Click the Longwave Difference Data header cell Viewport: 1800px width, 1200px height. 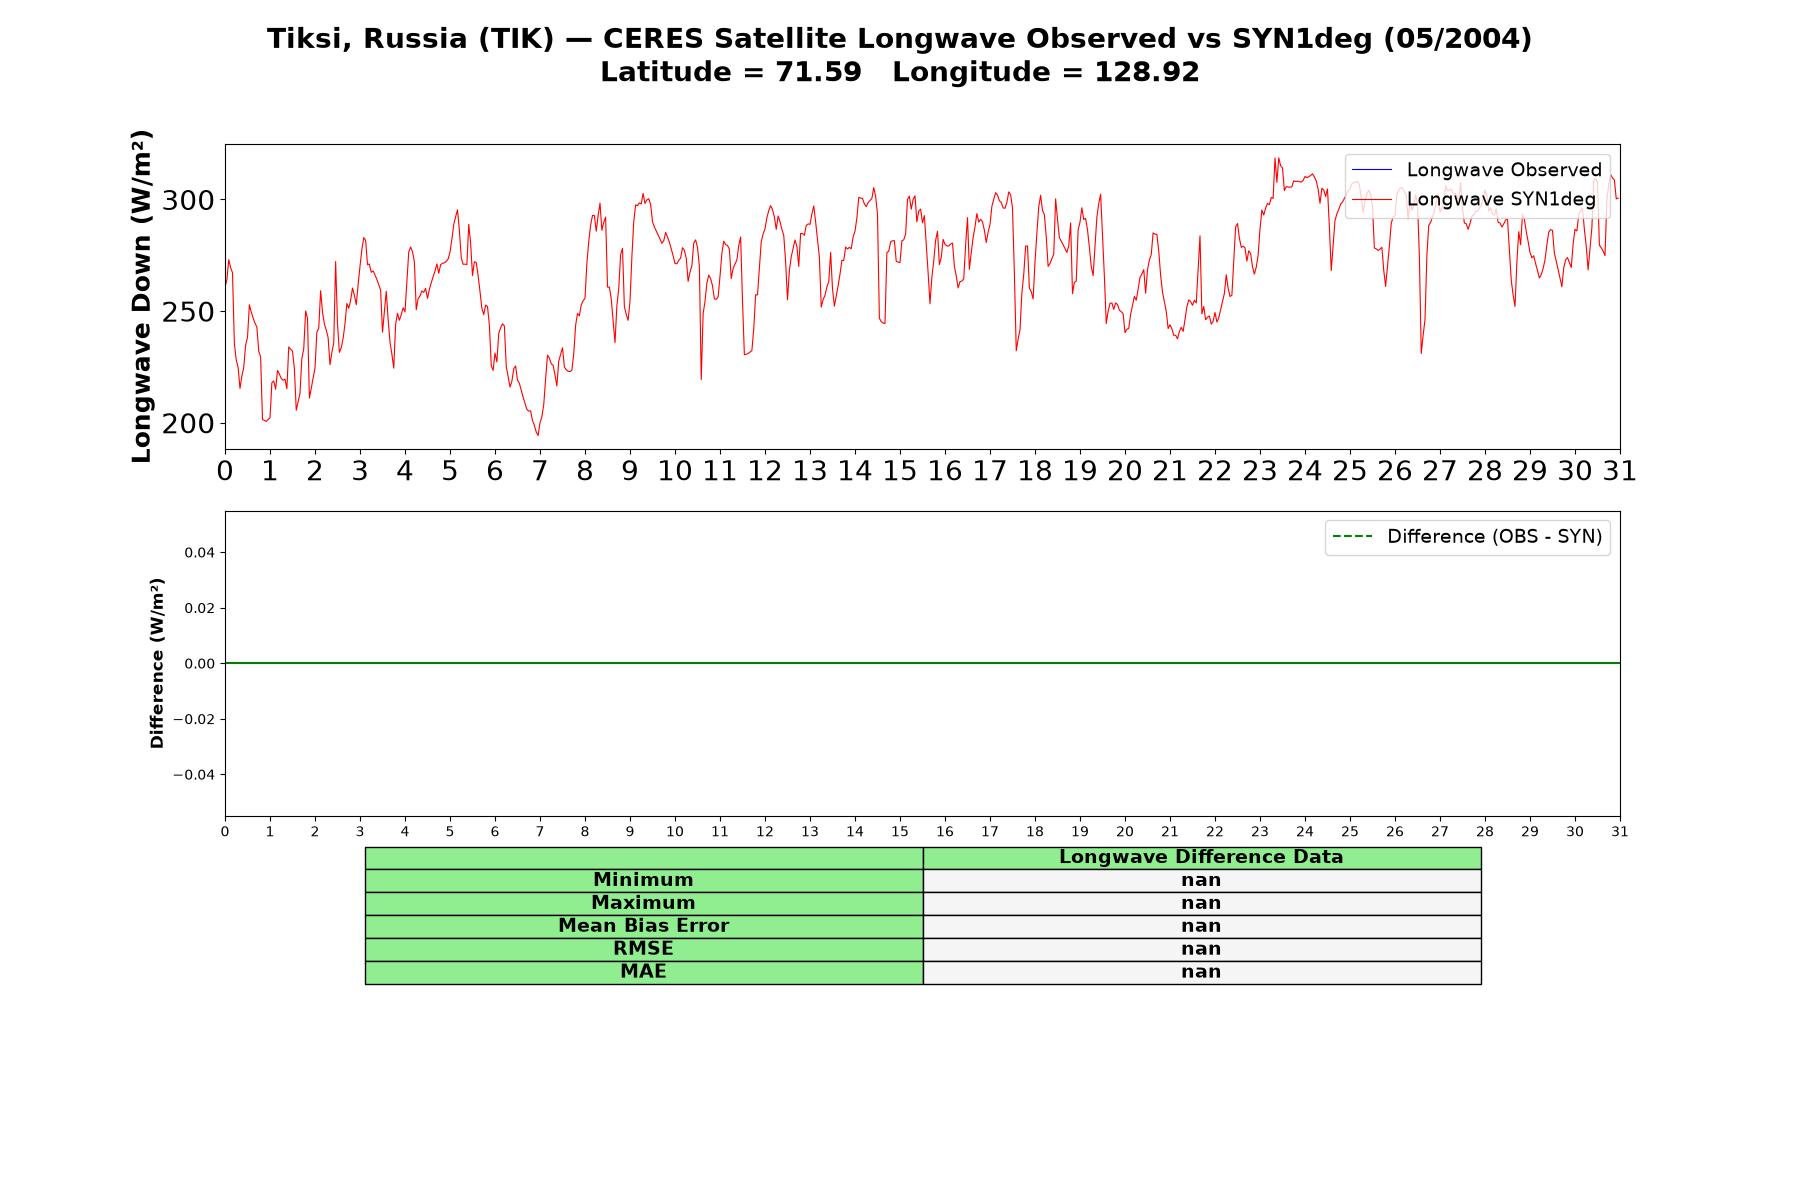pyautogui.click(x=1202, y=857)
